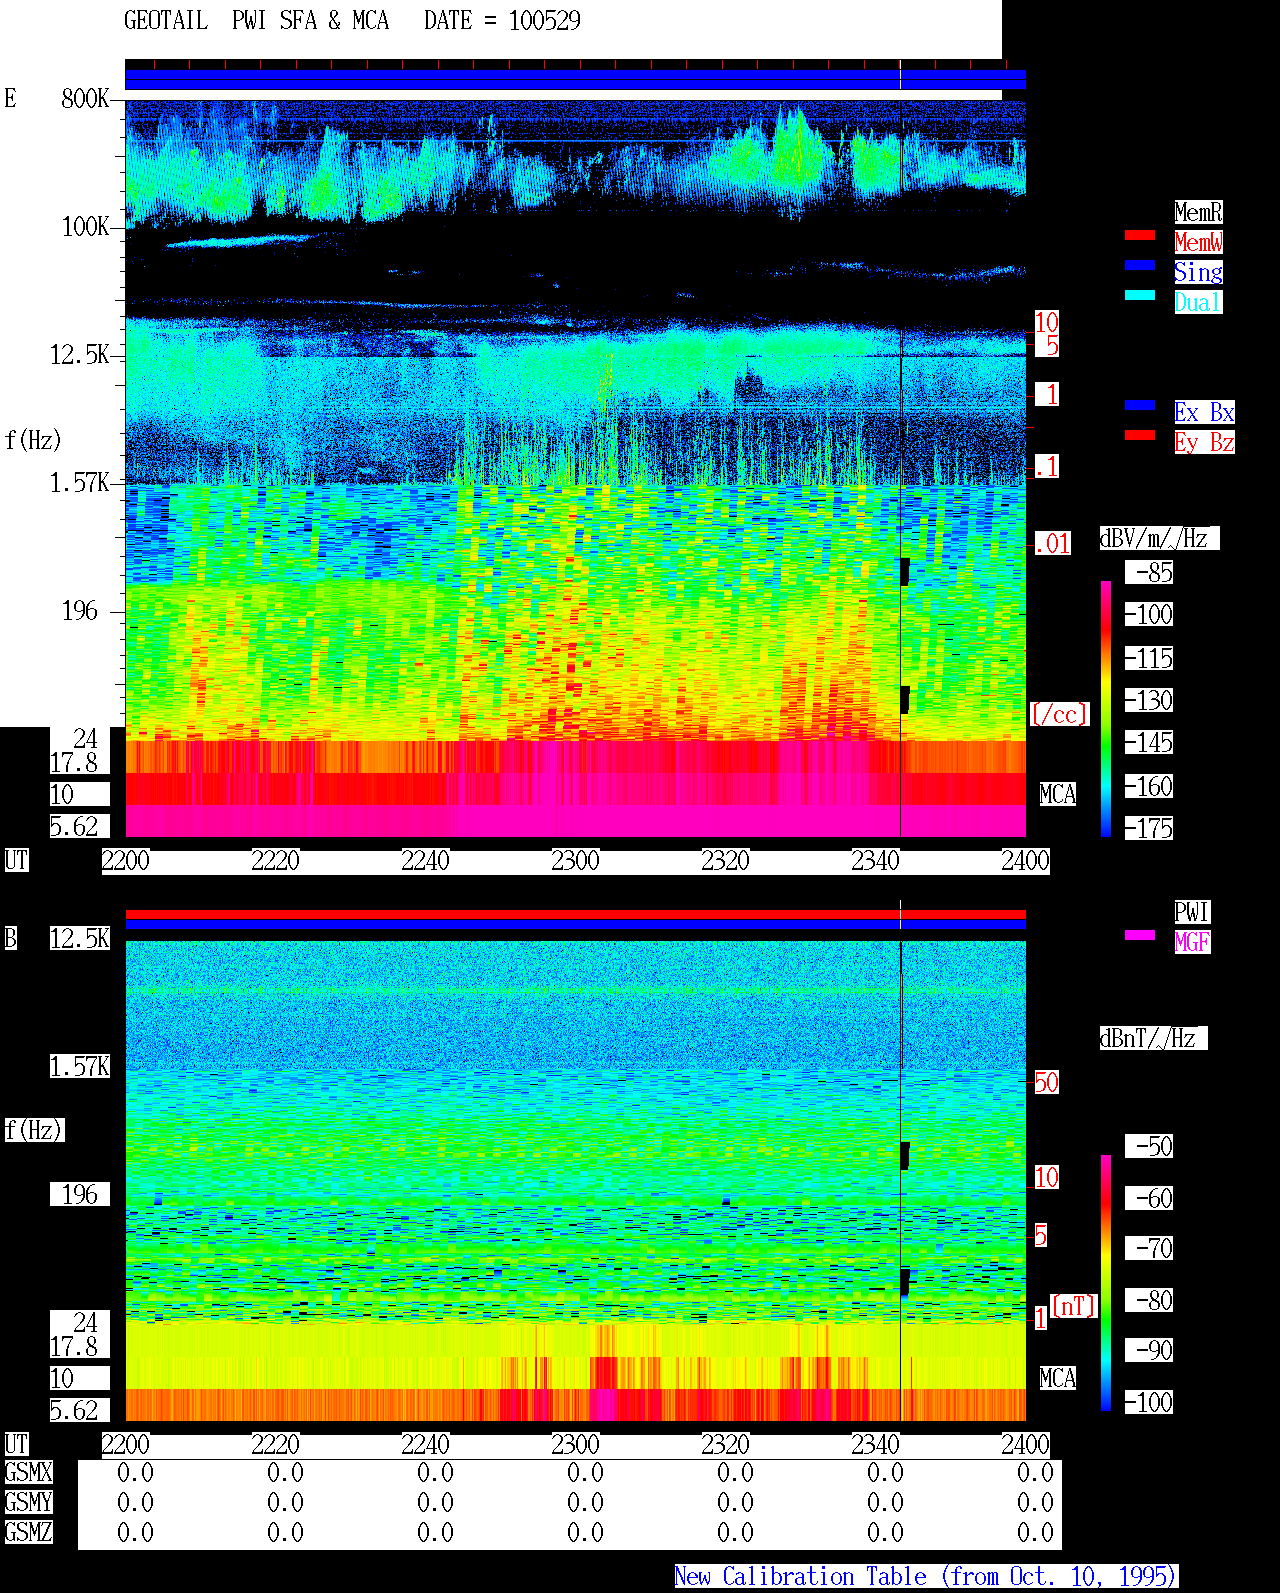Viewport: 1280px width, 1593px height.
Task: Click the red '50' nT scale tick
Action: pos(1046,1082)
